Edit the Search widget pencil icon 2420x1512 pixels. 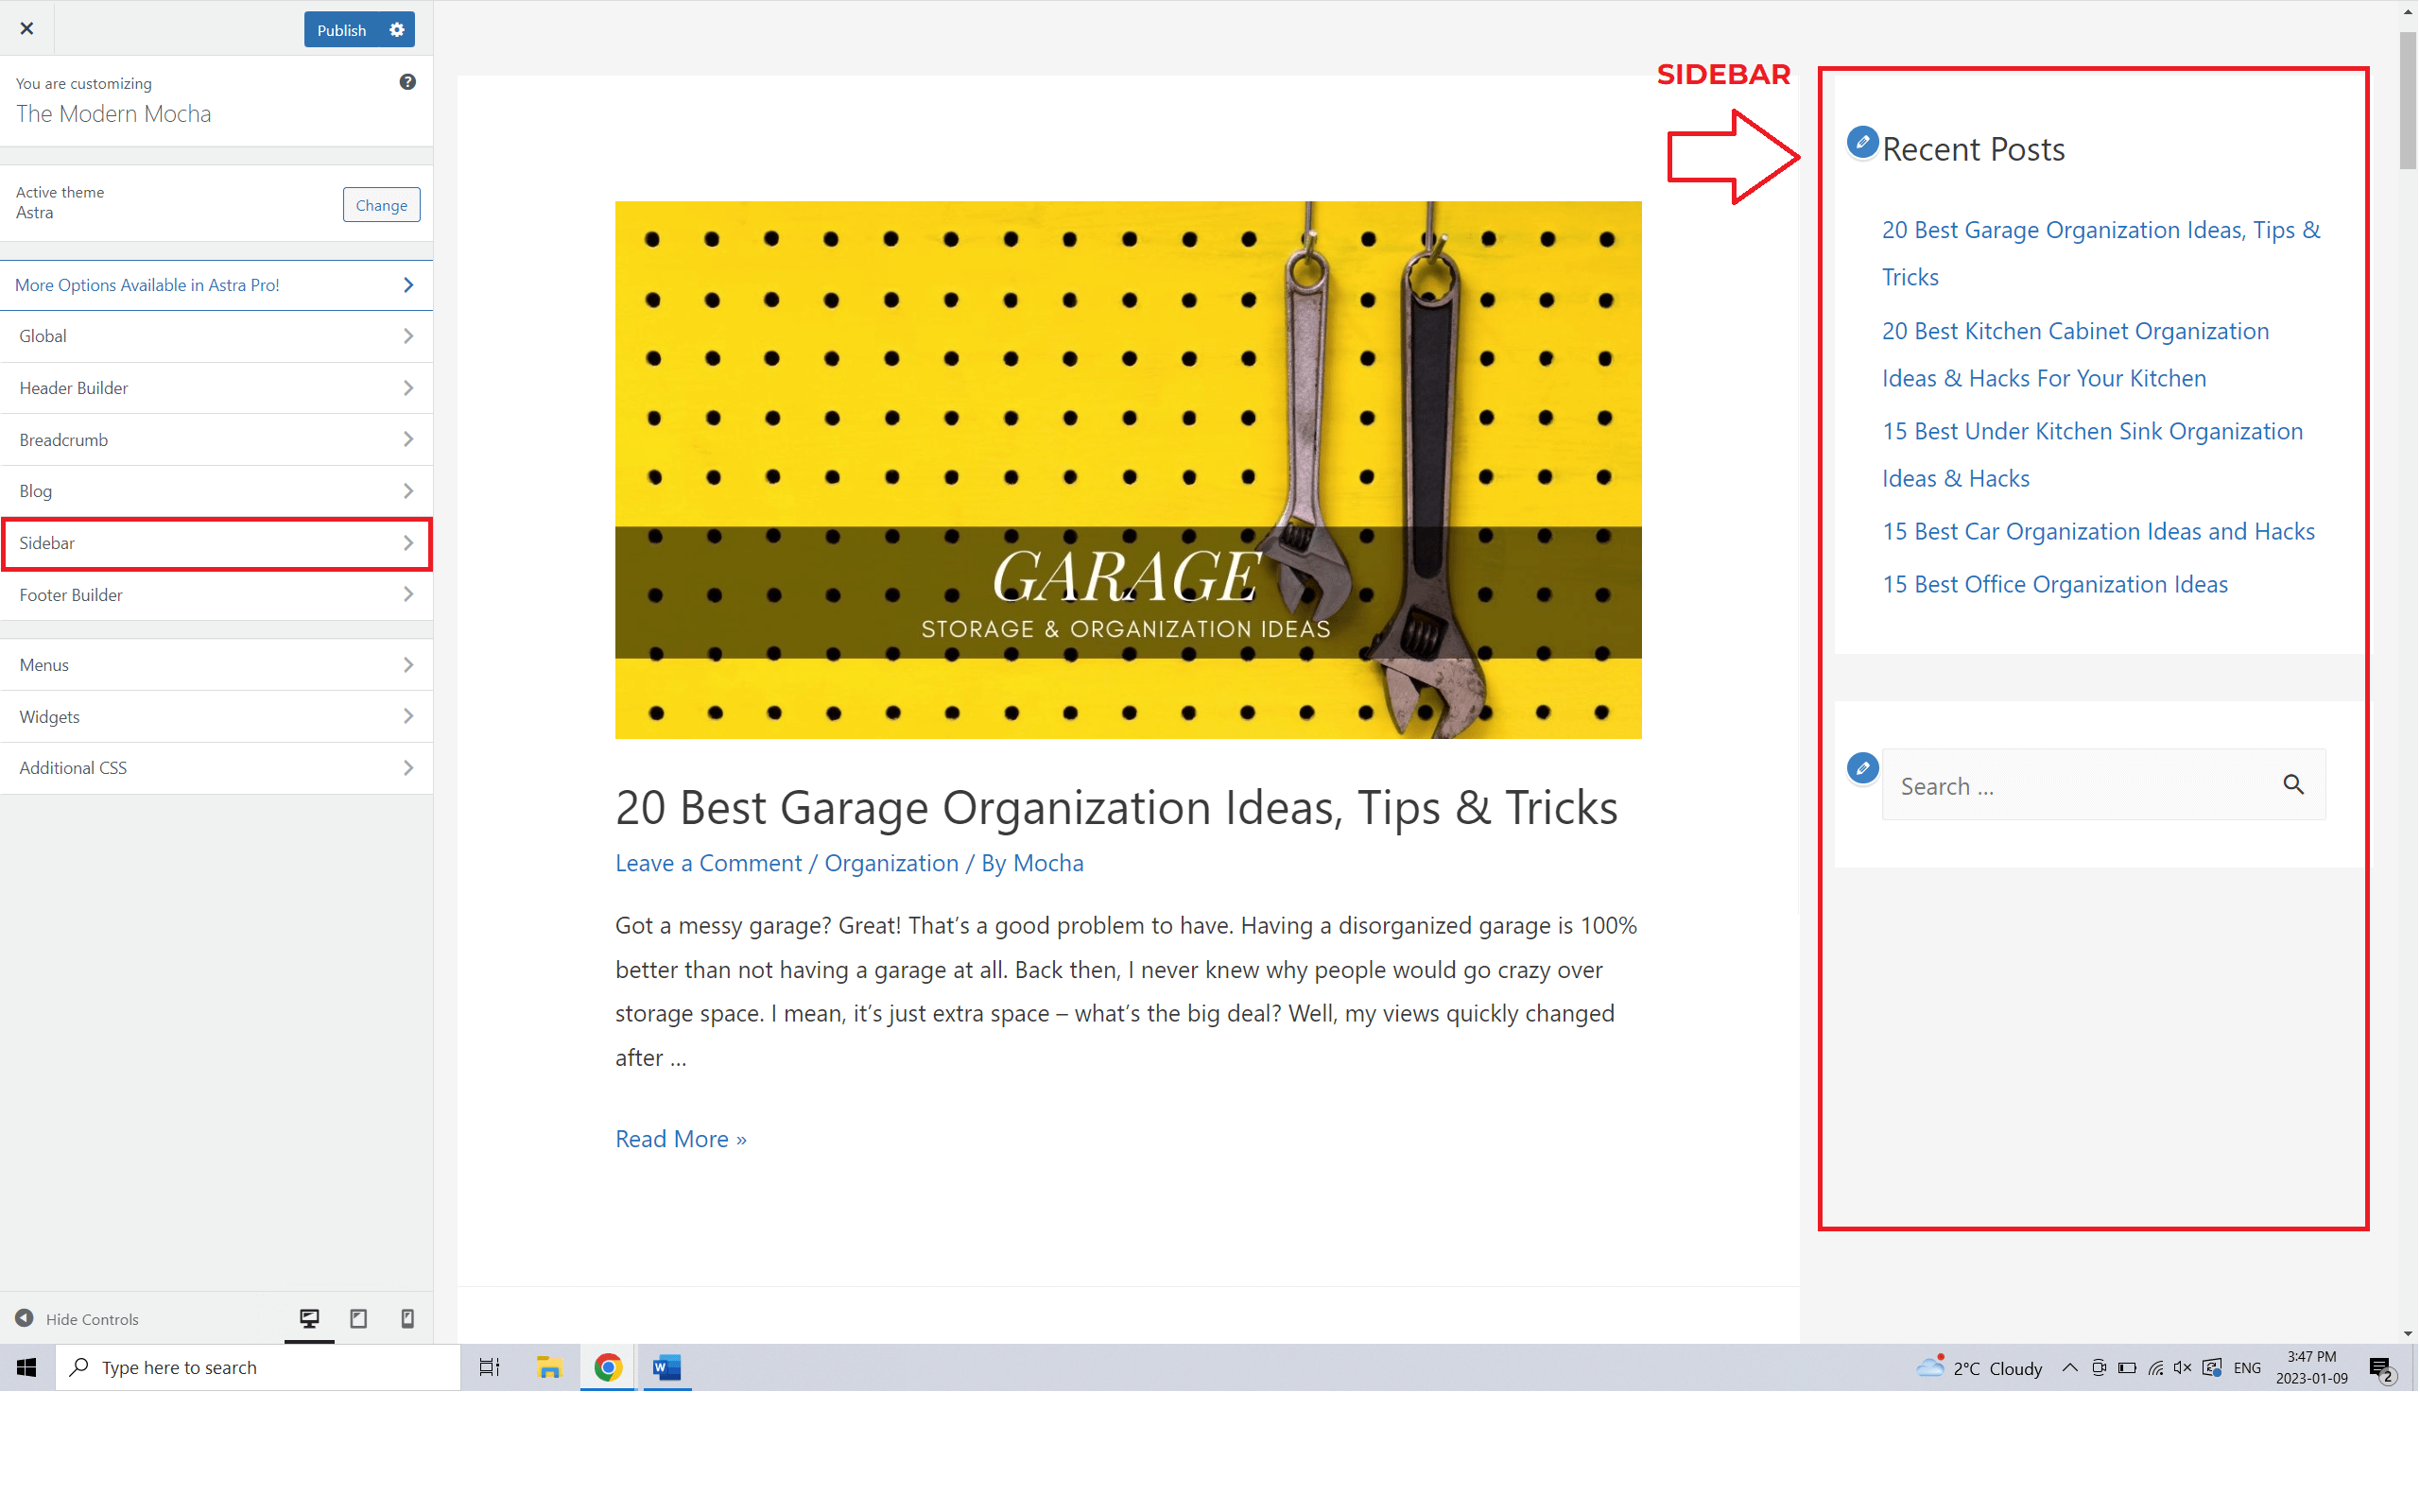coord(1862,769)
